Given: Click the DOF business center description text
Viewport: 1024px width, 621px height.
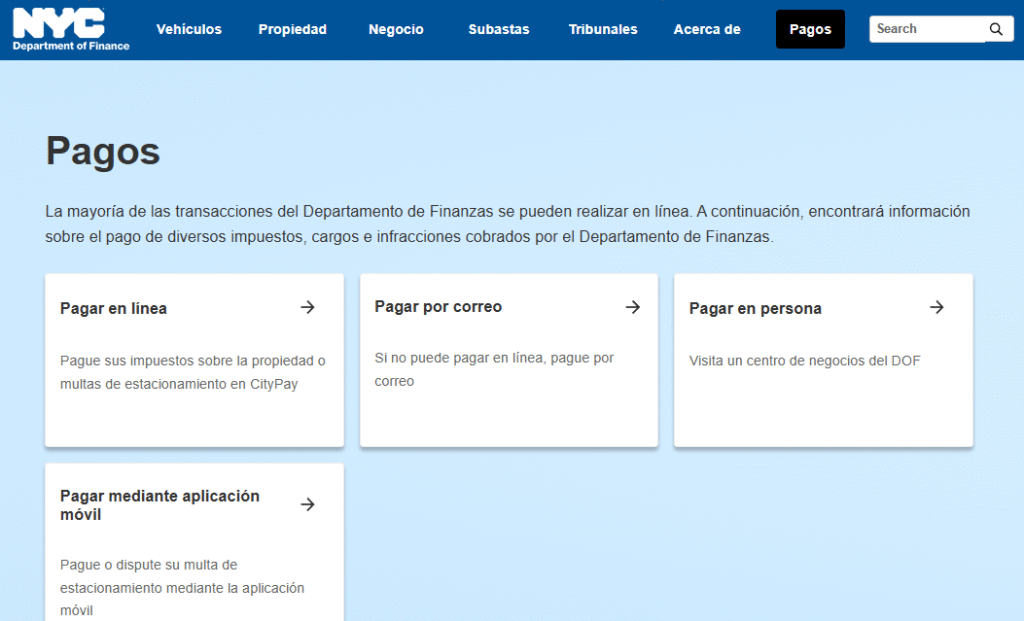Looking at the screenshot, I should click(804, 360).
